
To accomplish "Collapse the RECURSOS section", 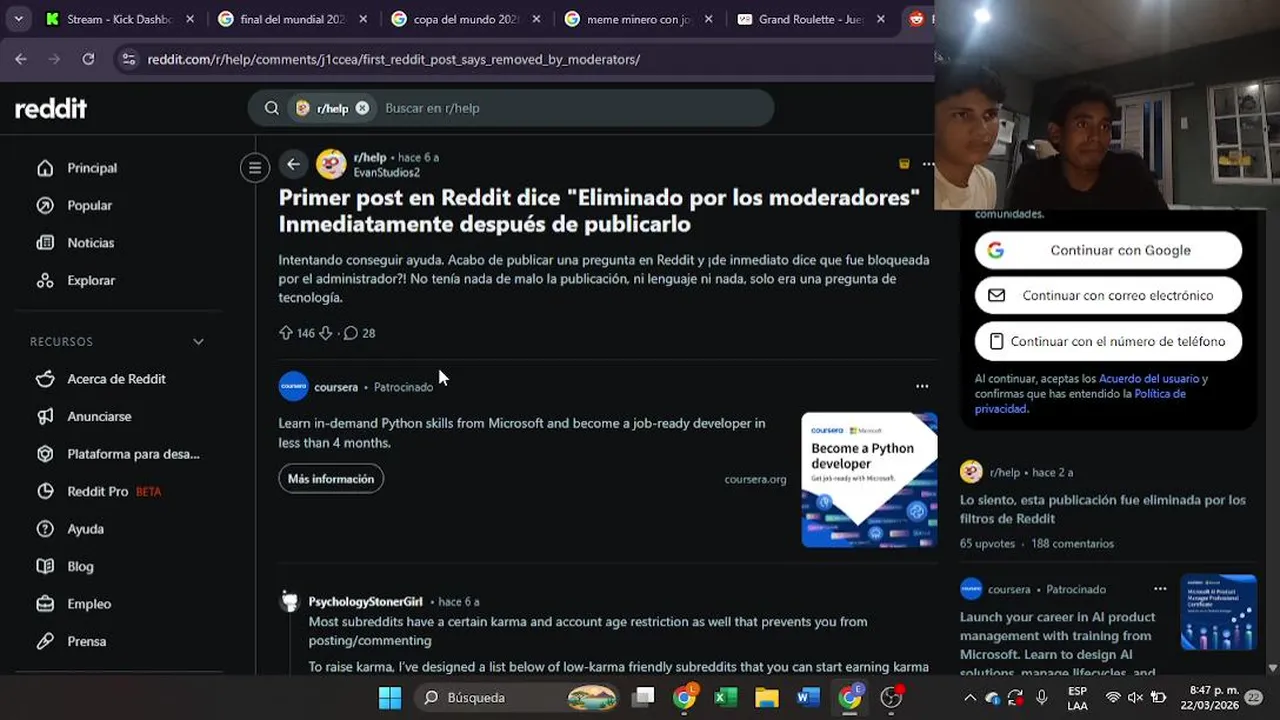I will click(x=198, y=342).
